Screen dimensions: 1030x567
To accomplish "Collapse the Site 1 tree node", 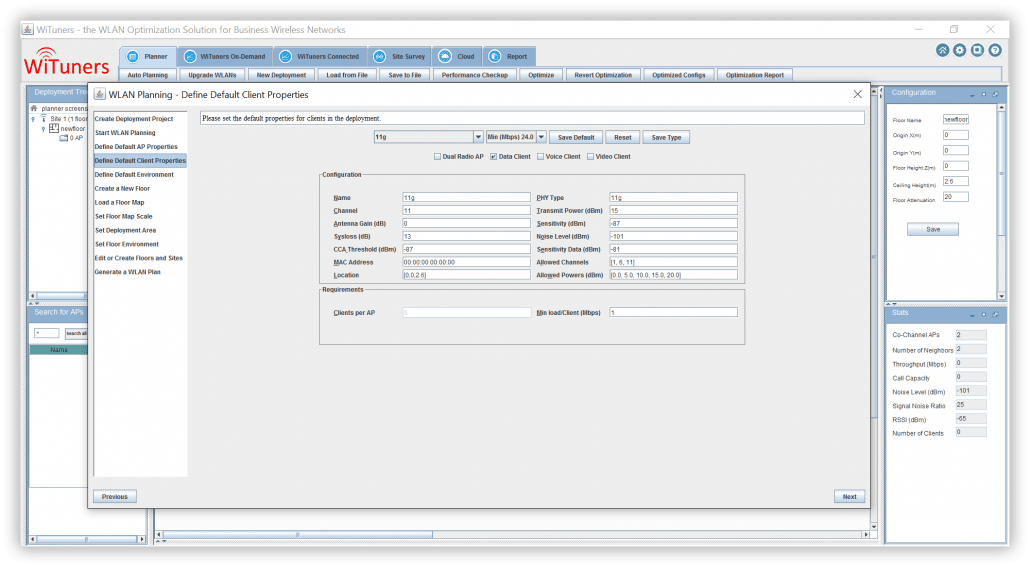I will (x=33, y=120).
